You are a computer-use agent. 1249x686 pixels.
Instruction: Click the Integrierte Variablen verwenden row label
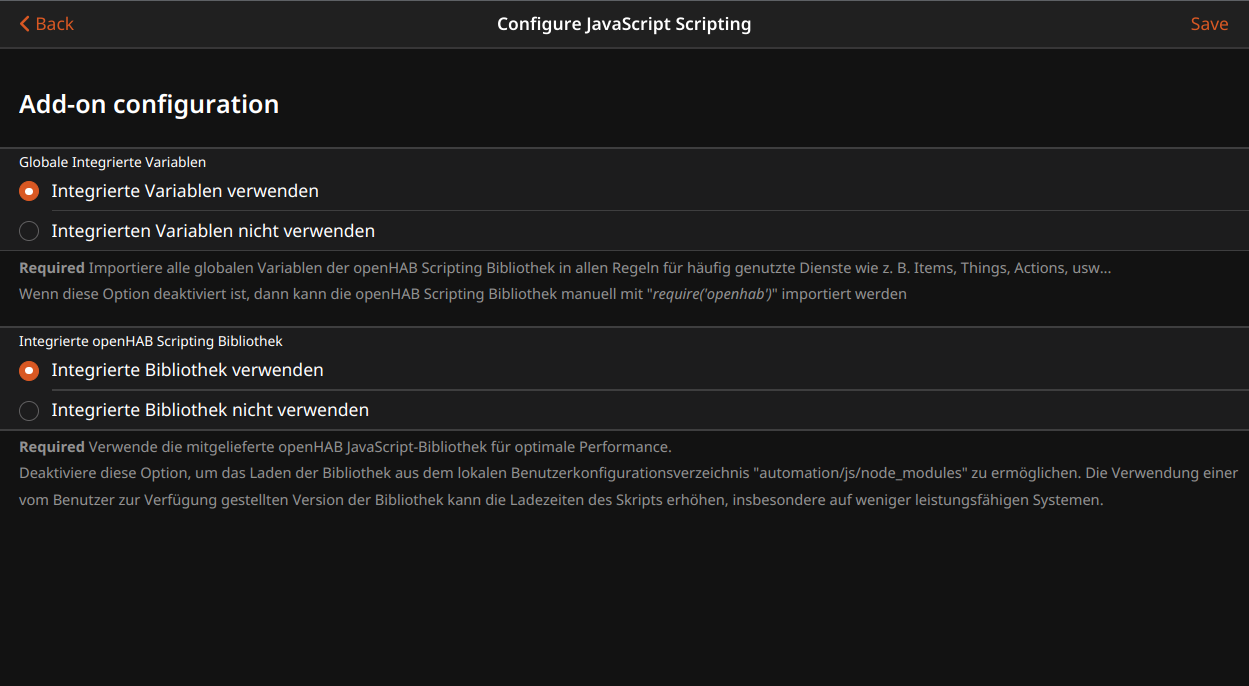click(184, 191)
